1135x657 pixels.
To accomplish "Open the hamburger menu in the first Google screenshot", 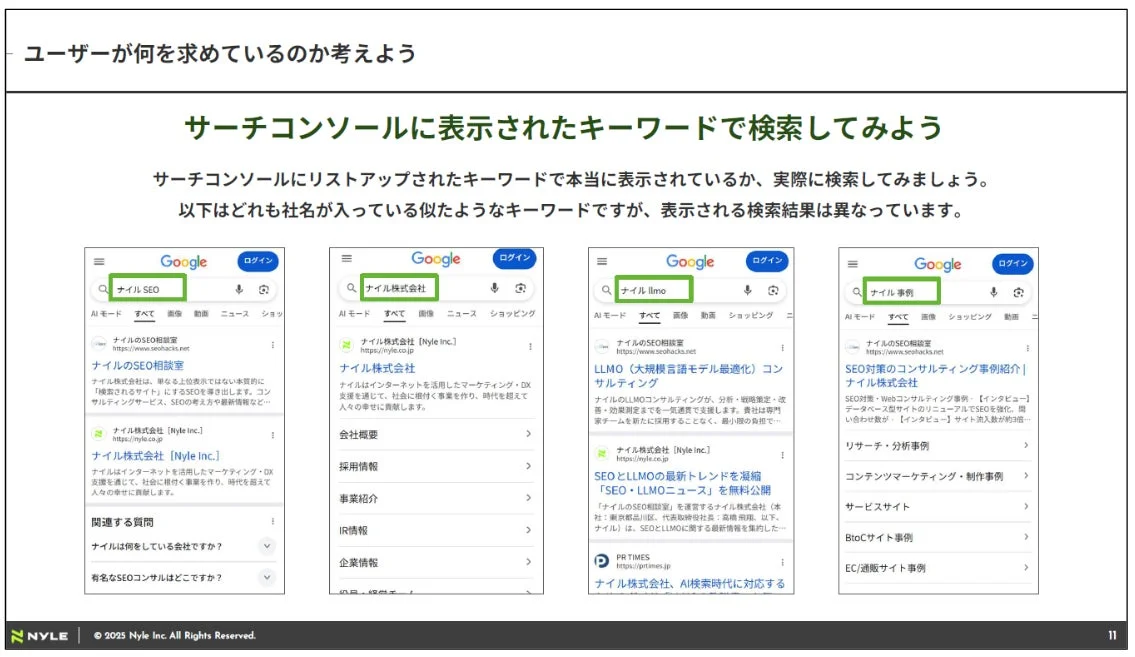I will tap(97, 261).
